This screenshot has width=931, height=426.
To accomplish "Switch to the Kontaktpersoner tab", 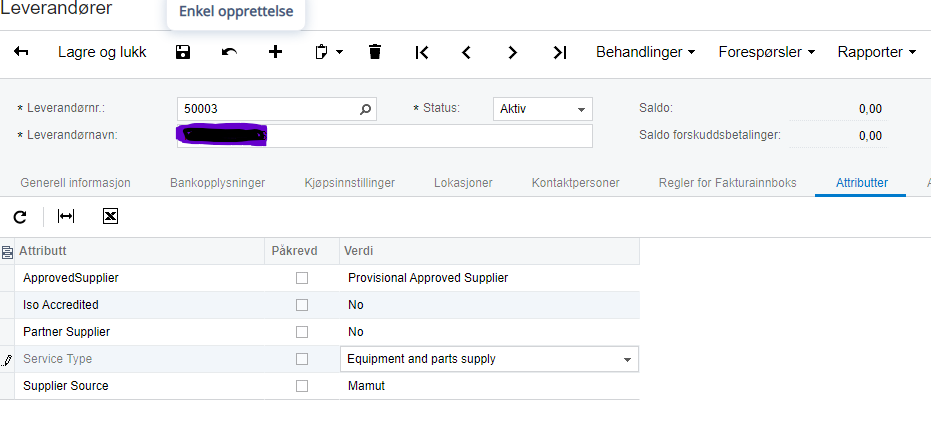I will coord(575,183).
